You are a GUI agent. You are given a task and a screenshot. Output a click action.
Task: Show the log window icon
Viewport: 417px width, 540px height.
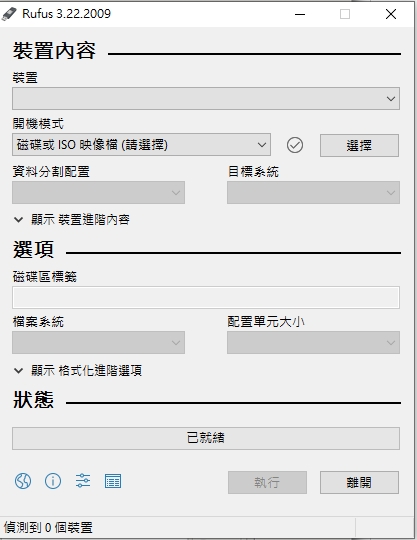113,481
